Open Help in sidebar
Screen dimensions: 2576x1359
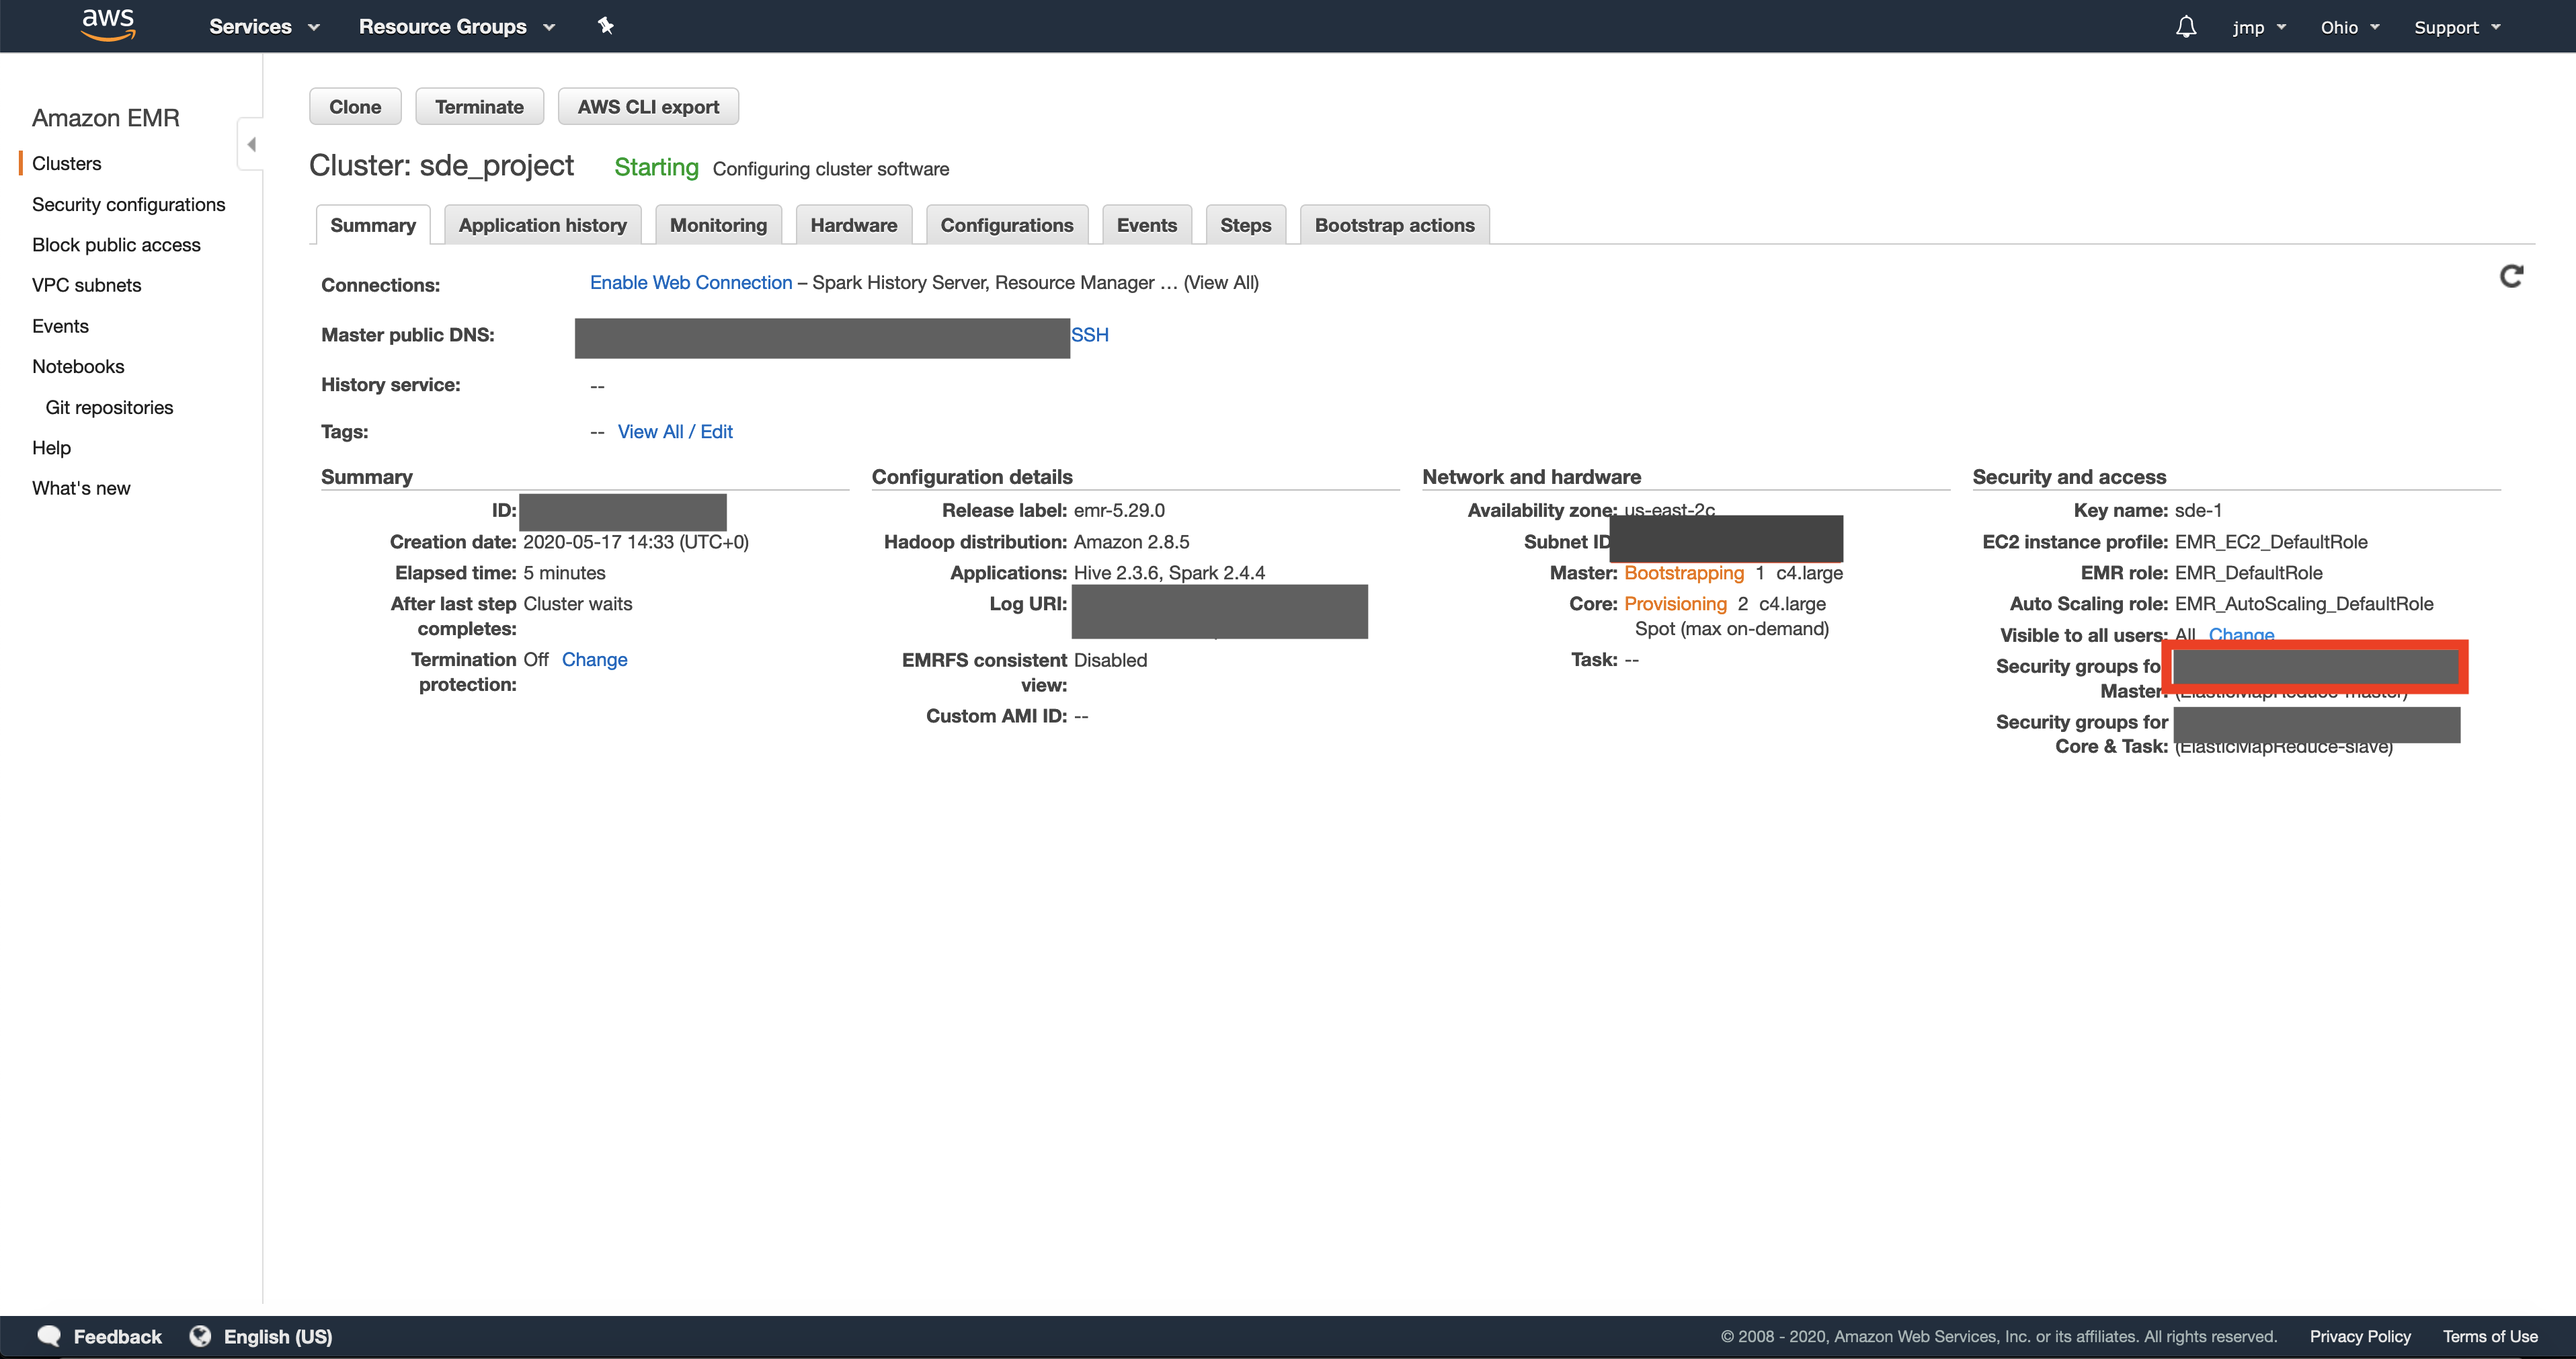coord(51,448)
